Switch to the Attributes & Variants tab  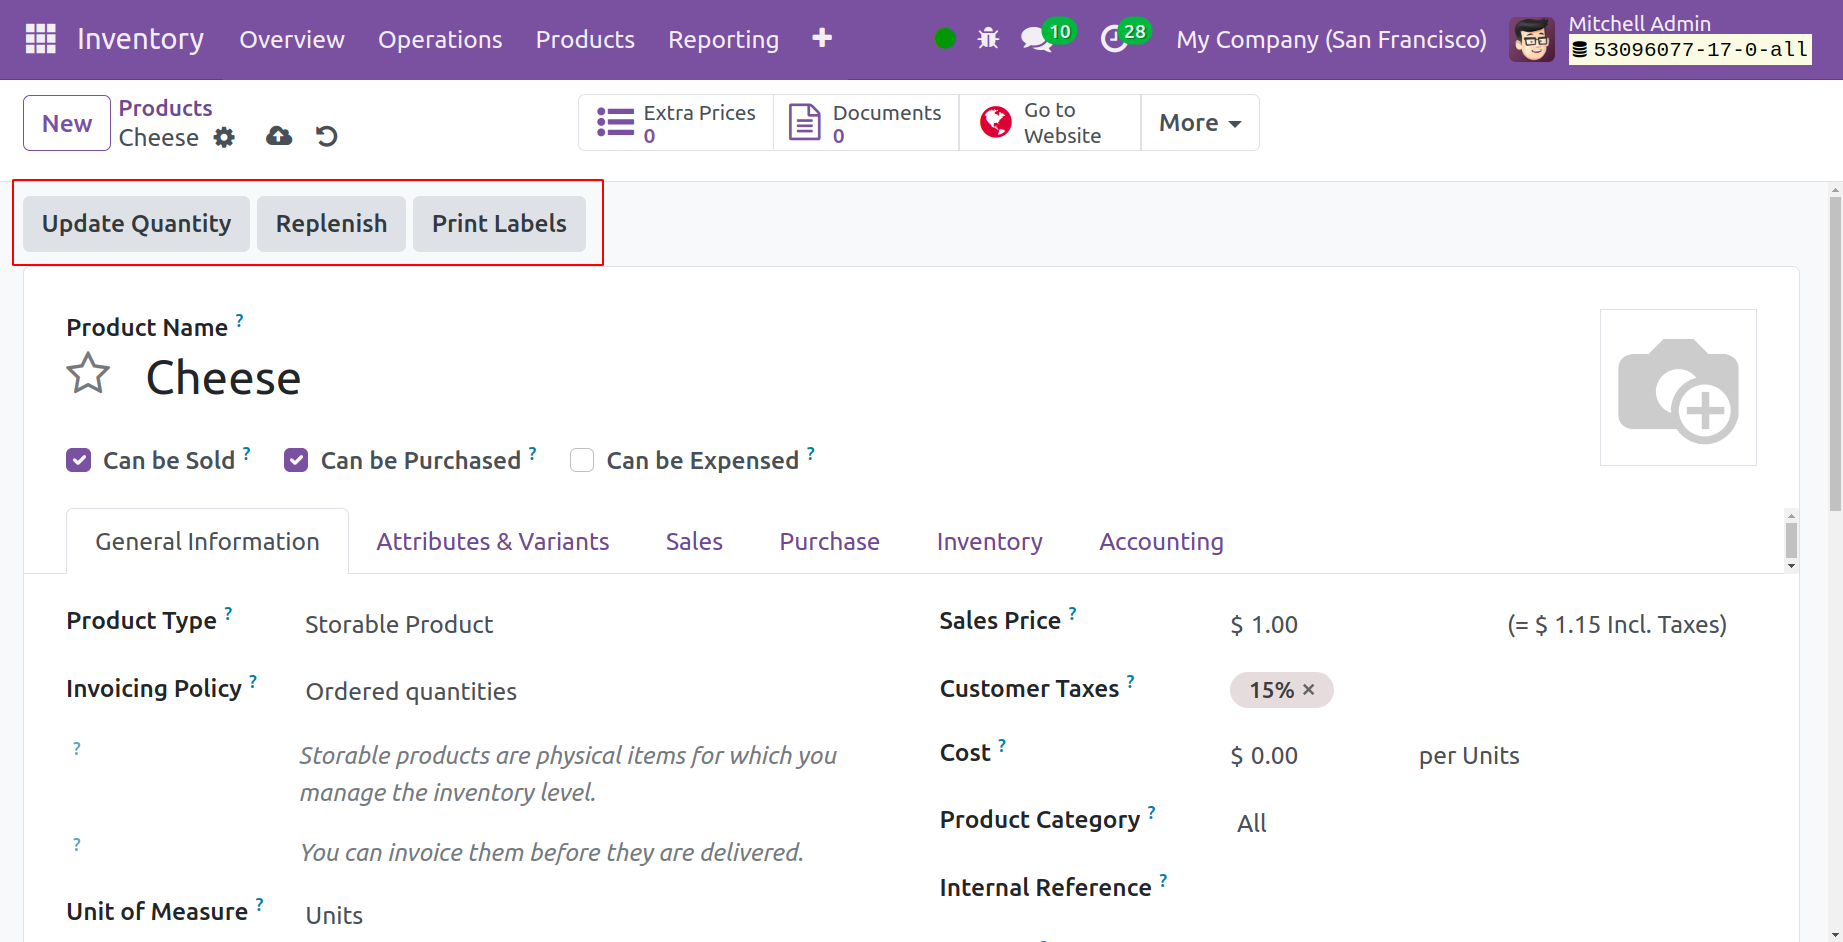(x=492, y=541)
